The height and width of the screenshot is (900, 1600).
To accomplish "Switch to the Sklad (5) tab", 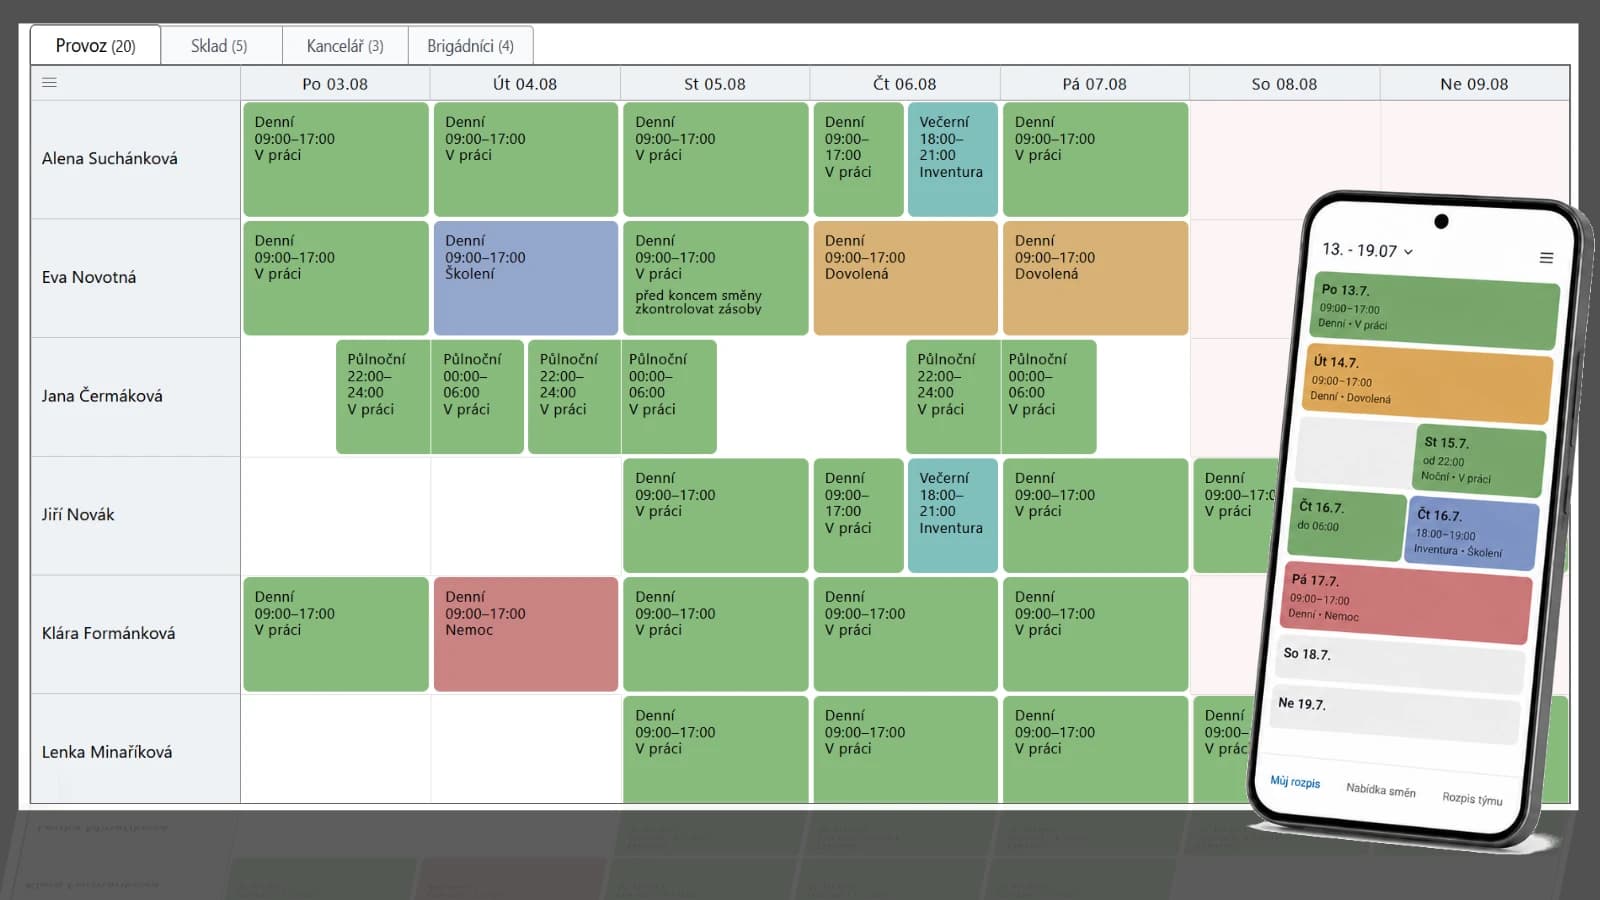I will [x=219, y=46].
